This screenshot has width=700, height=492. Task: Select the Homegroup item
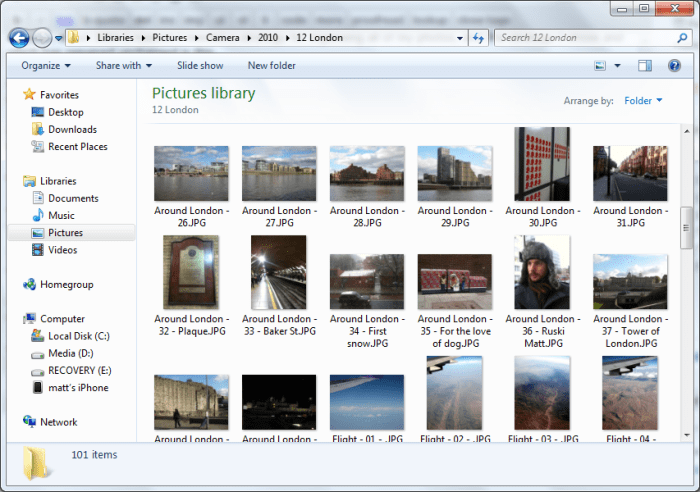tap(66, 284)
